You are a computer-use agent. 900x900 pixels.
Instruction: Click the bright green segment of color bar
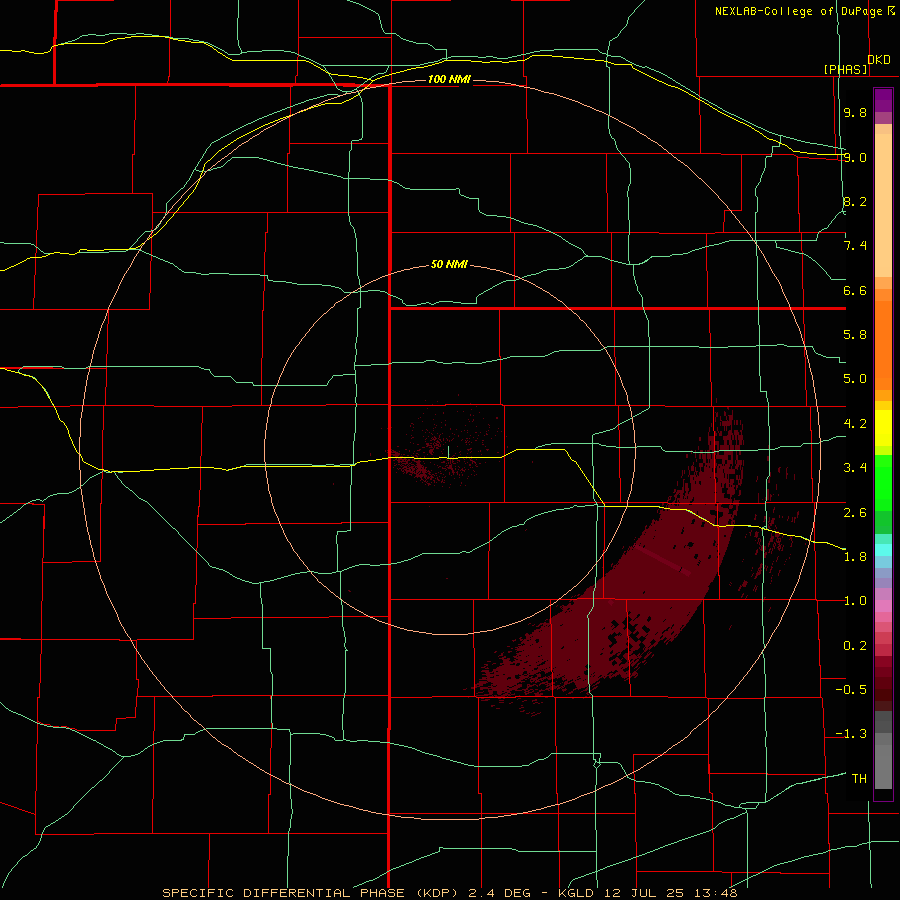[x=883, y=483]
